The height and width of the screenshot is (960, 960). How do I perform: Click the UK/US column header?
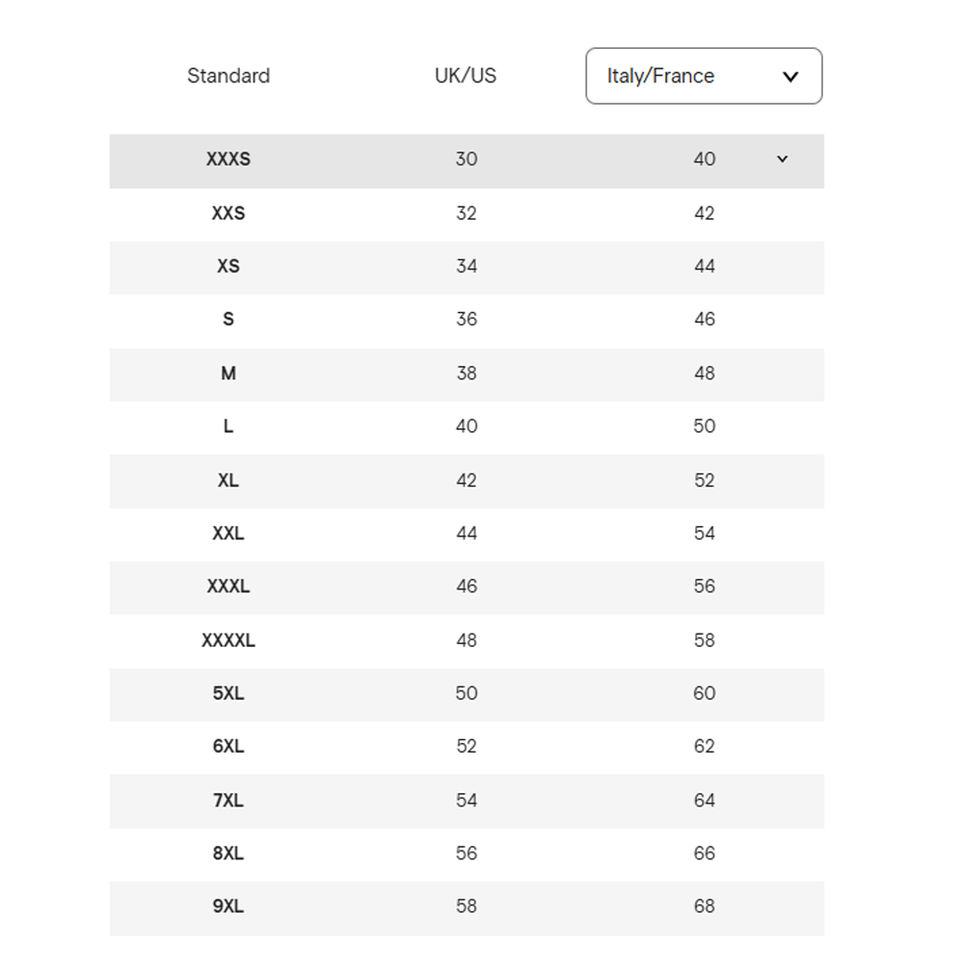click(x=465, y=76)
